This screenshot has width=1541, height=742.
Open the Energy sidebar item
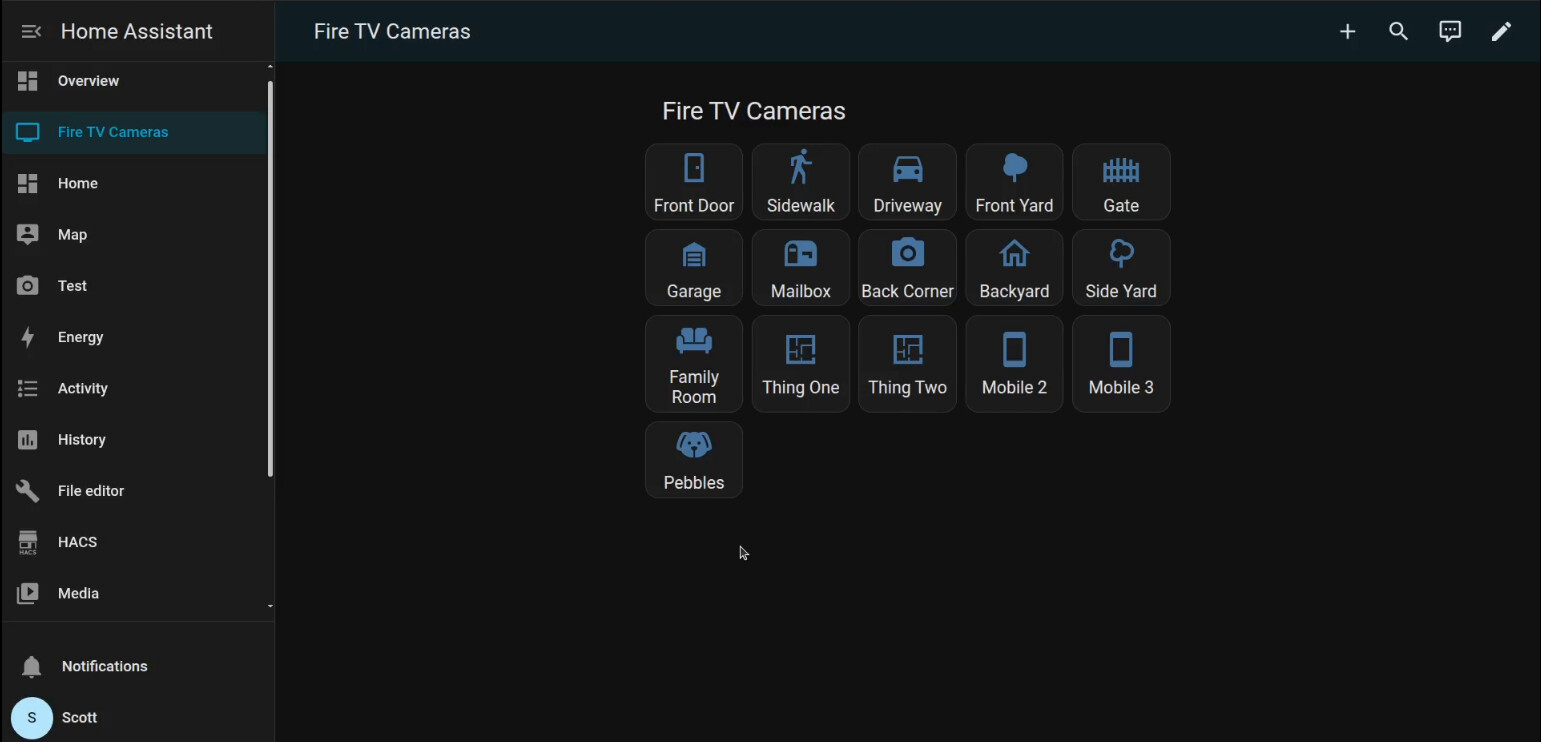coord(80,337)
